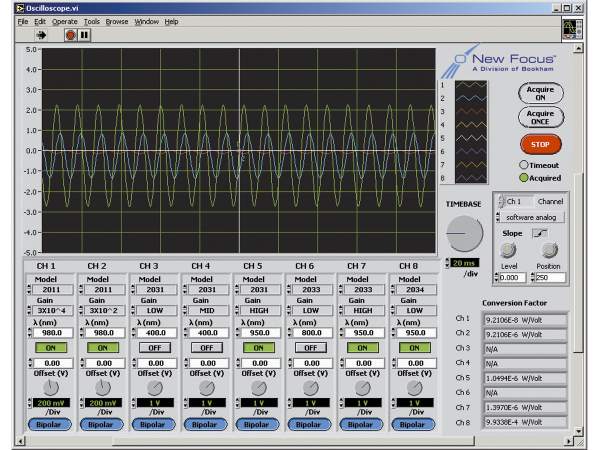600x450 pixels.
Task: Click the trigger Level knob
Action: pyautogui.click(x=508, y=250)
